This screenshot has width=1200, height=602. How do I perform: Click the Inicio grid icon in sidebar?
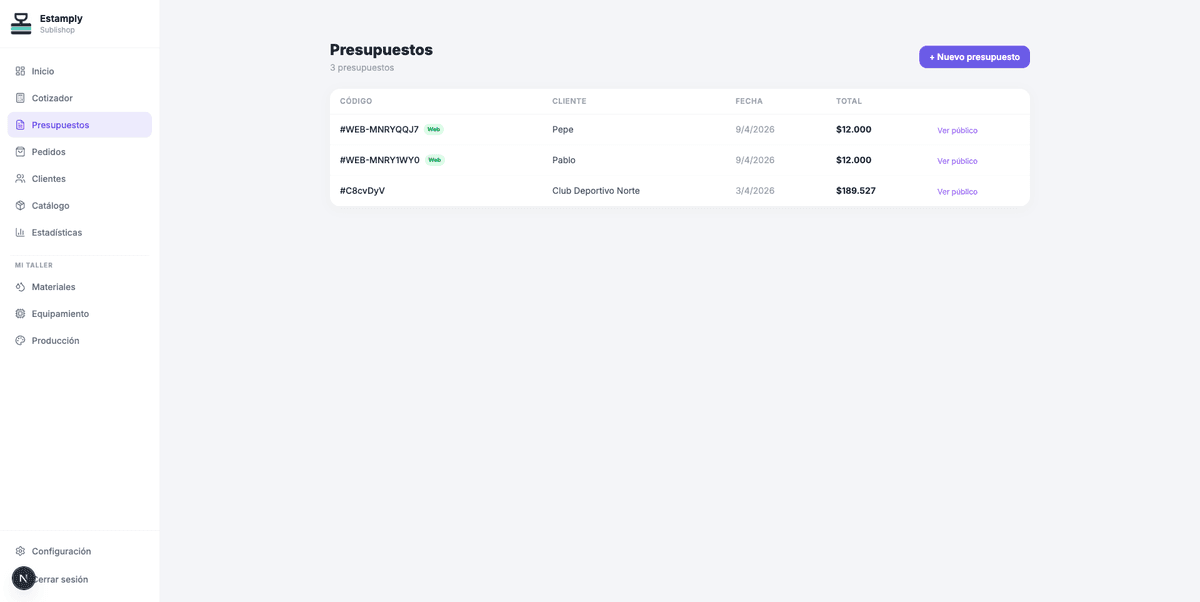click(x=20, y=71)
